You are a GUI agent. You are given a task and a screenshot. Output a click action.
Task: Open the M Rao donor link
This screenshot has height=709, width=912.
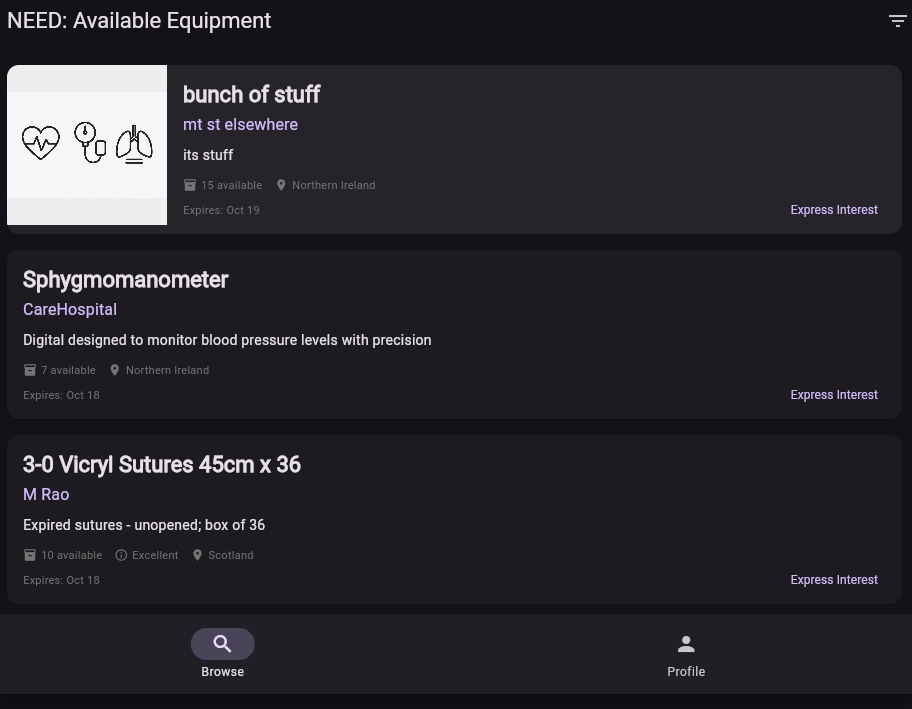[x=46, y=495]
